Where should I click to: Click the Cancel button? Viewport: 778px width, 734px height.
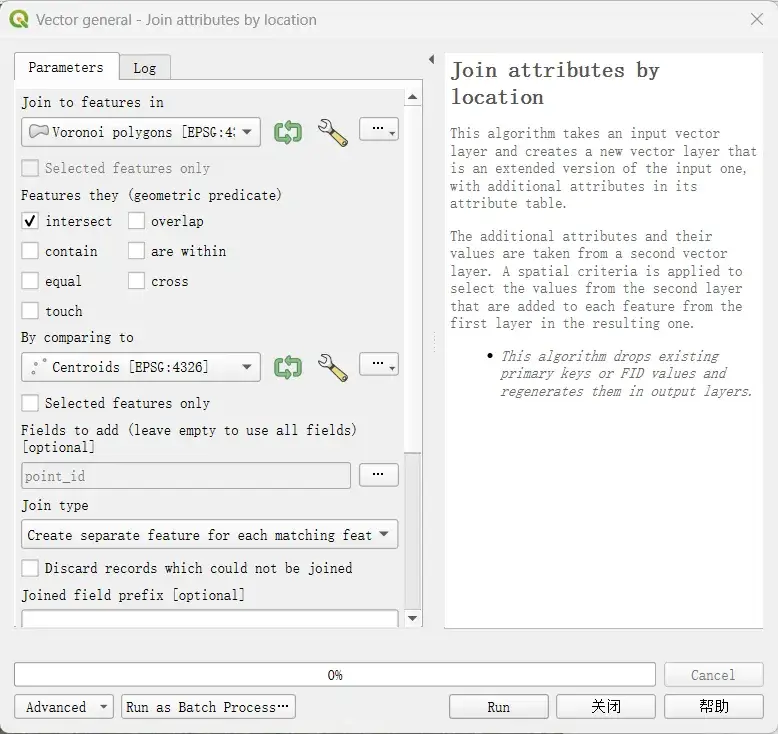(713, 675)
